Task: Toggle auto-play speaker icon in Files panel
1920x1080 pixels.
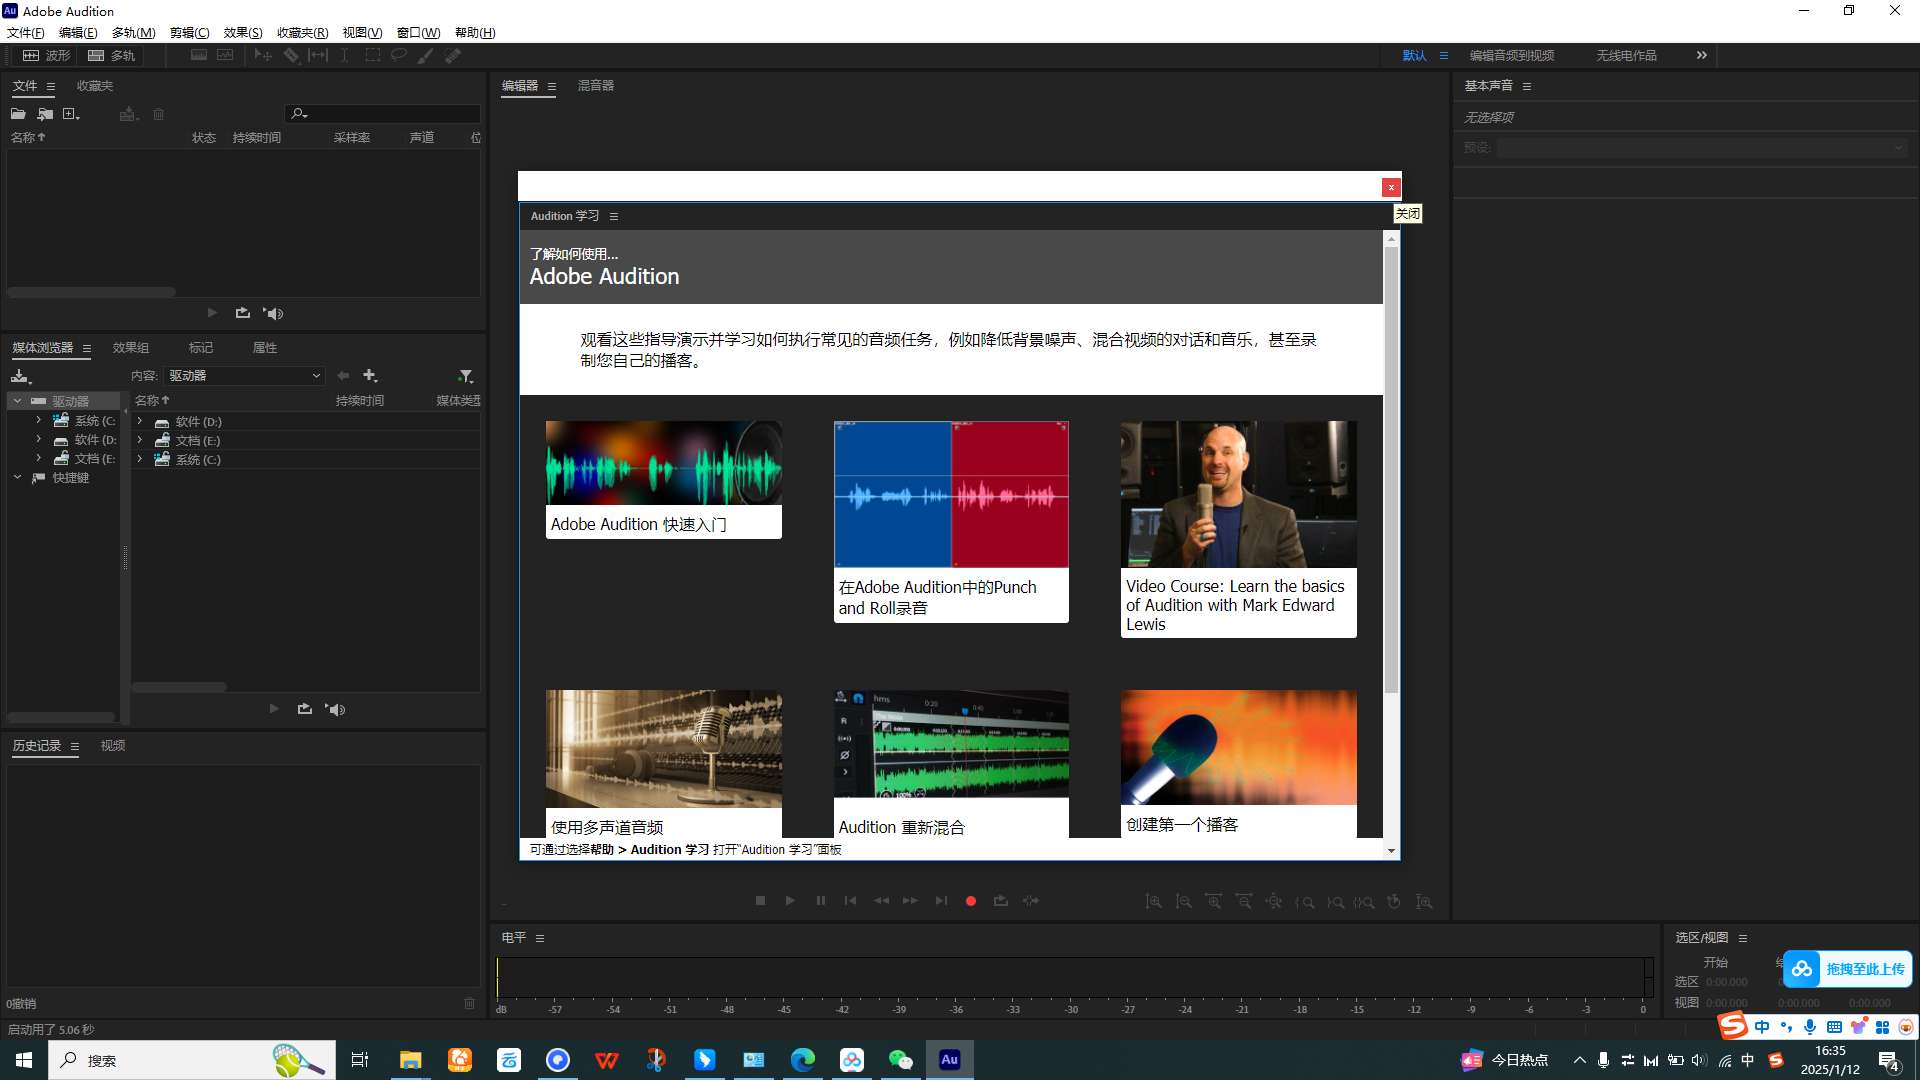Action: (x=273, y=313)
